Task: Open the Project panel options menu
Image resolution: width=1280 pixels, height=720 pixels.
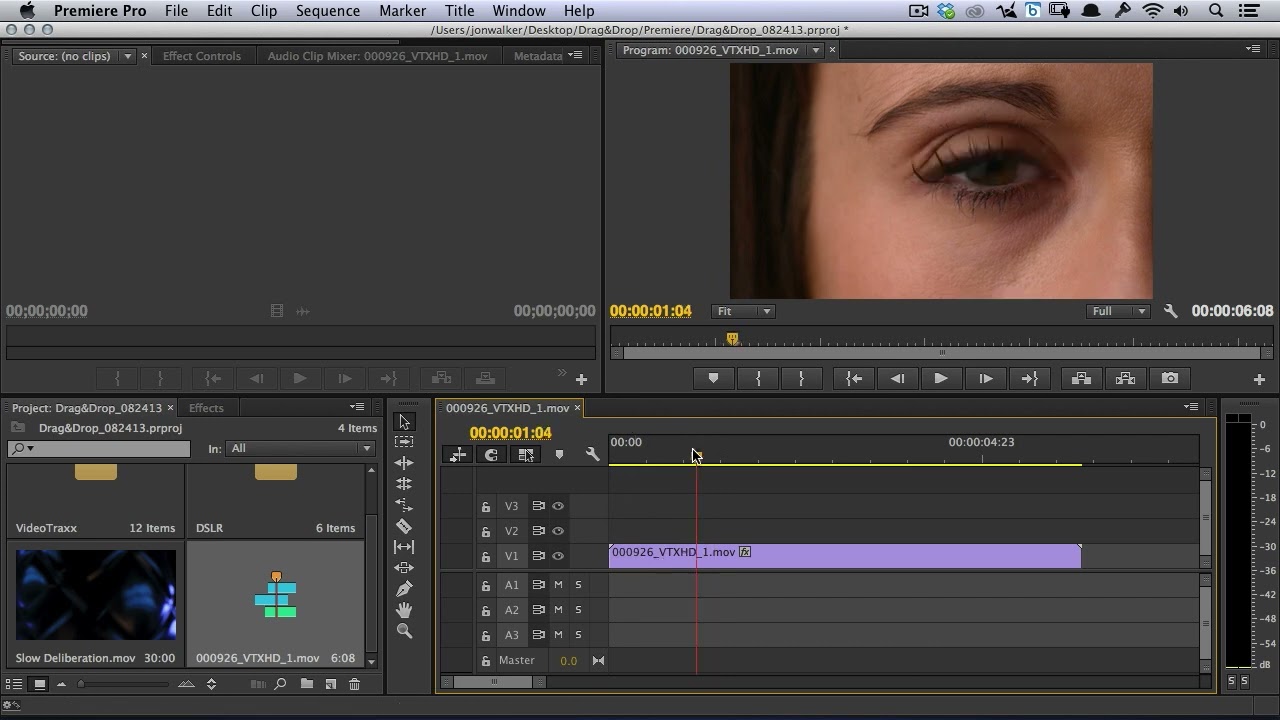Action: (x=357, y=407)
